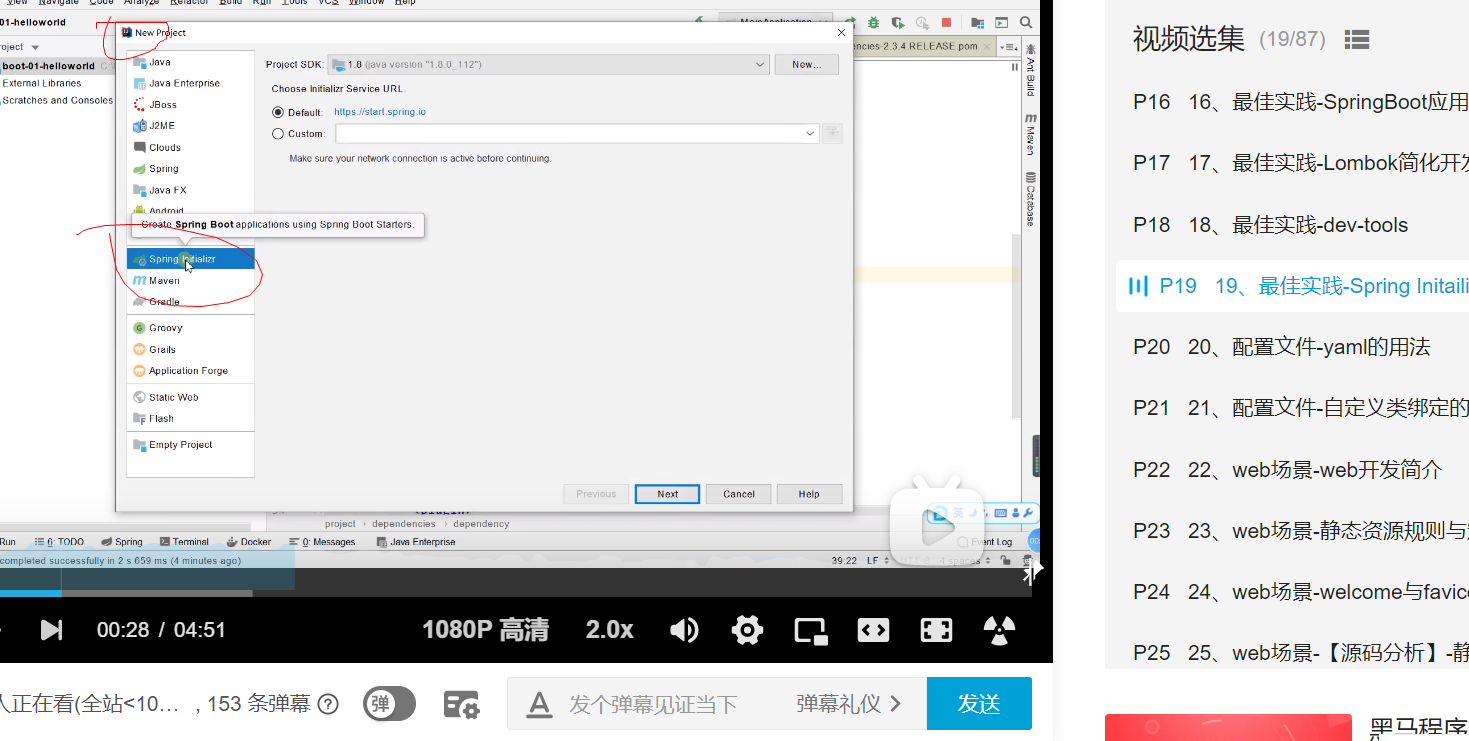Open IDE Search Everywhere magnifier
1469x741 pixels.
point(1026,22)
